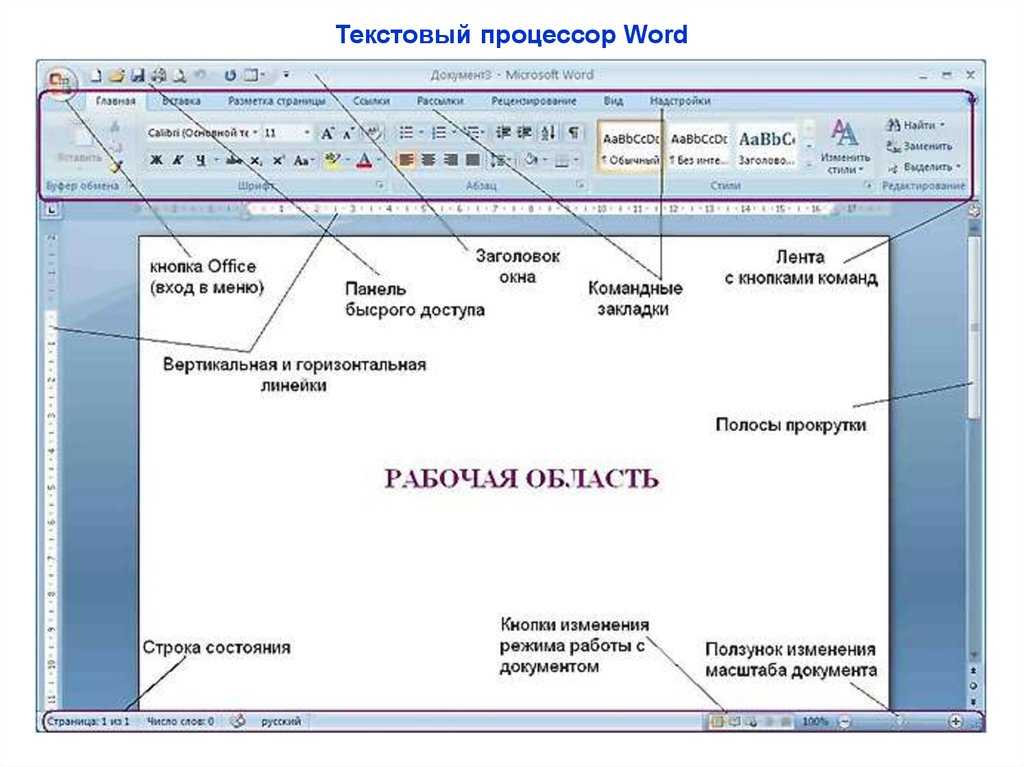This screenshot has height=767, width=1024.
Task: Save the document with the floppy disk icon
Action: coord(137,76)
